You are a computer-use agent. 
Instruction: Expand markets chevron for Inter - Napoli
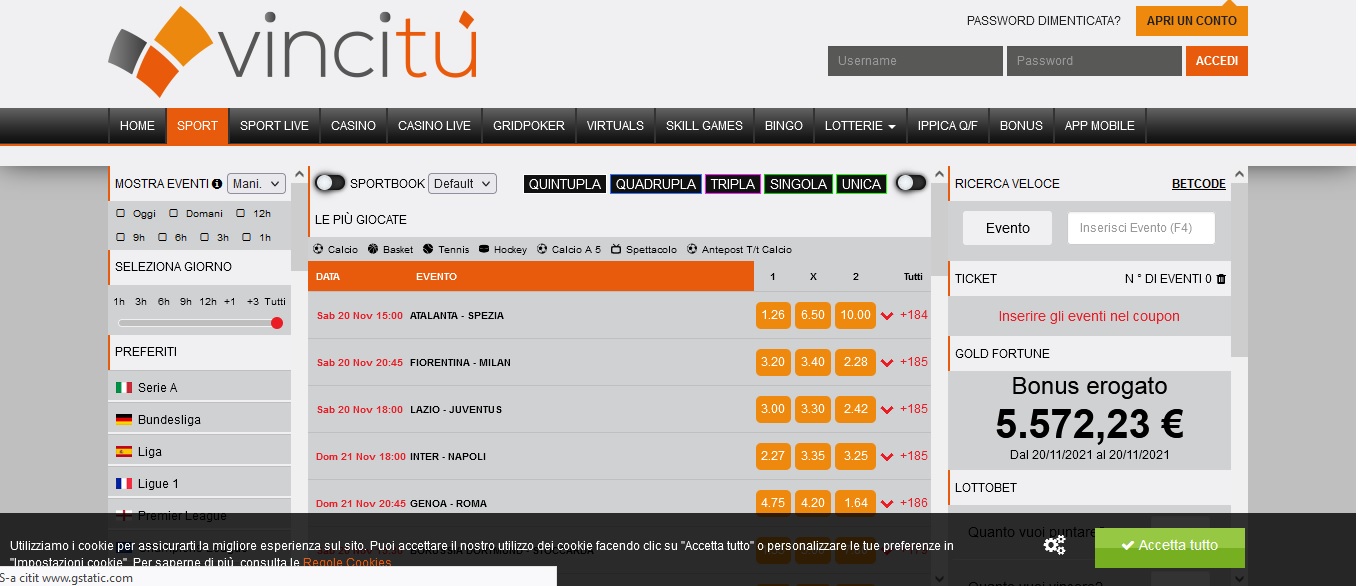coord(887,456)
